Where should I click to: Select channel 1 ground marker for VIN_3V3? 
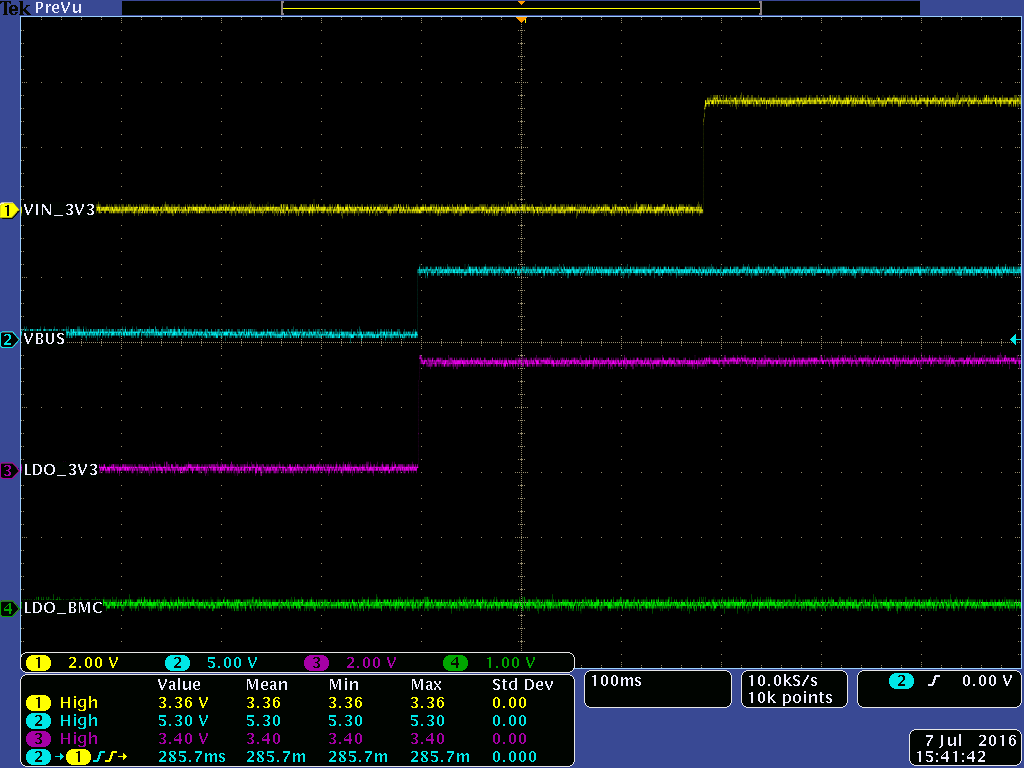pos(8,210)
